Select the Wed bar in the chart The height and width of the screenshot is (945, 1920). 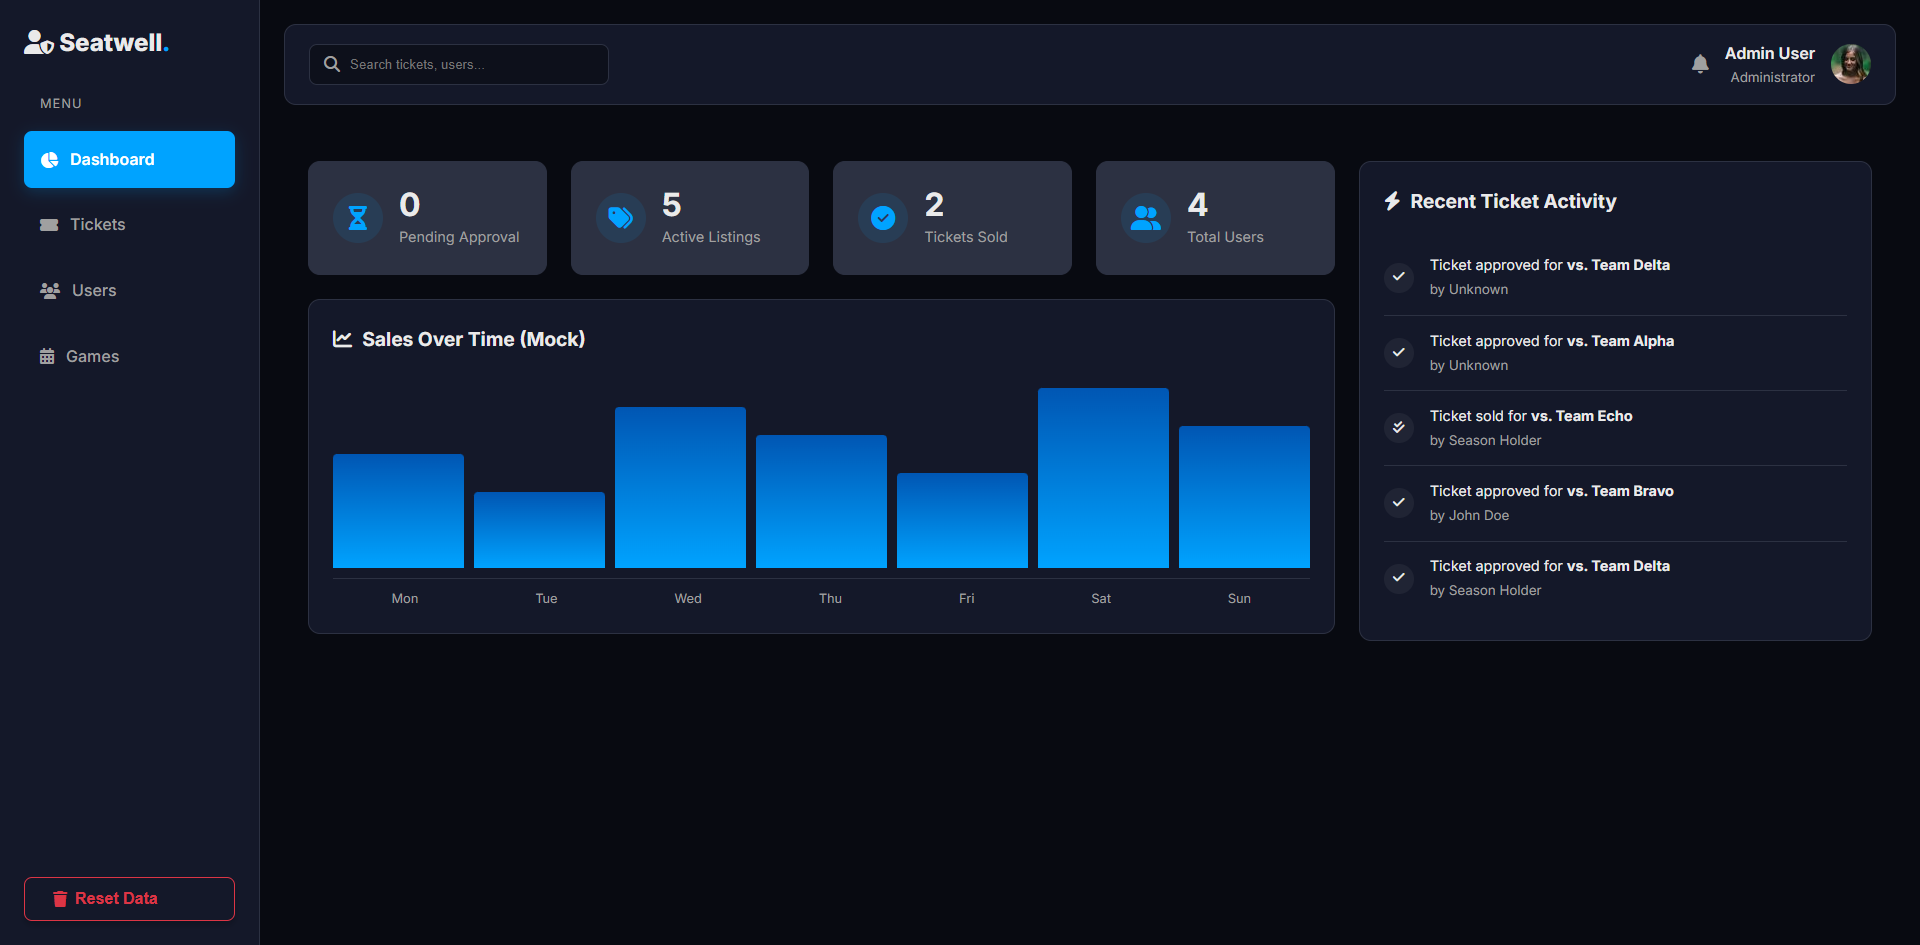pyautogui.click(x=680, y=487)
